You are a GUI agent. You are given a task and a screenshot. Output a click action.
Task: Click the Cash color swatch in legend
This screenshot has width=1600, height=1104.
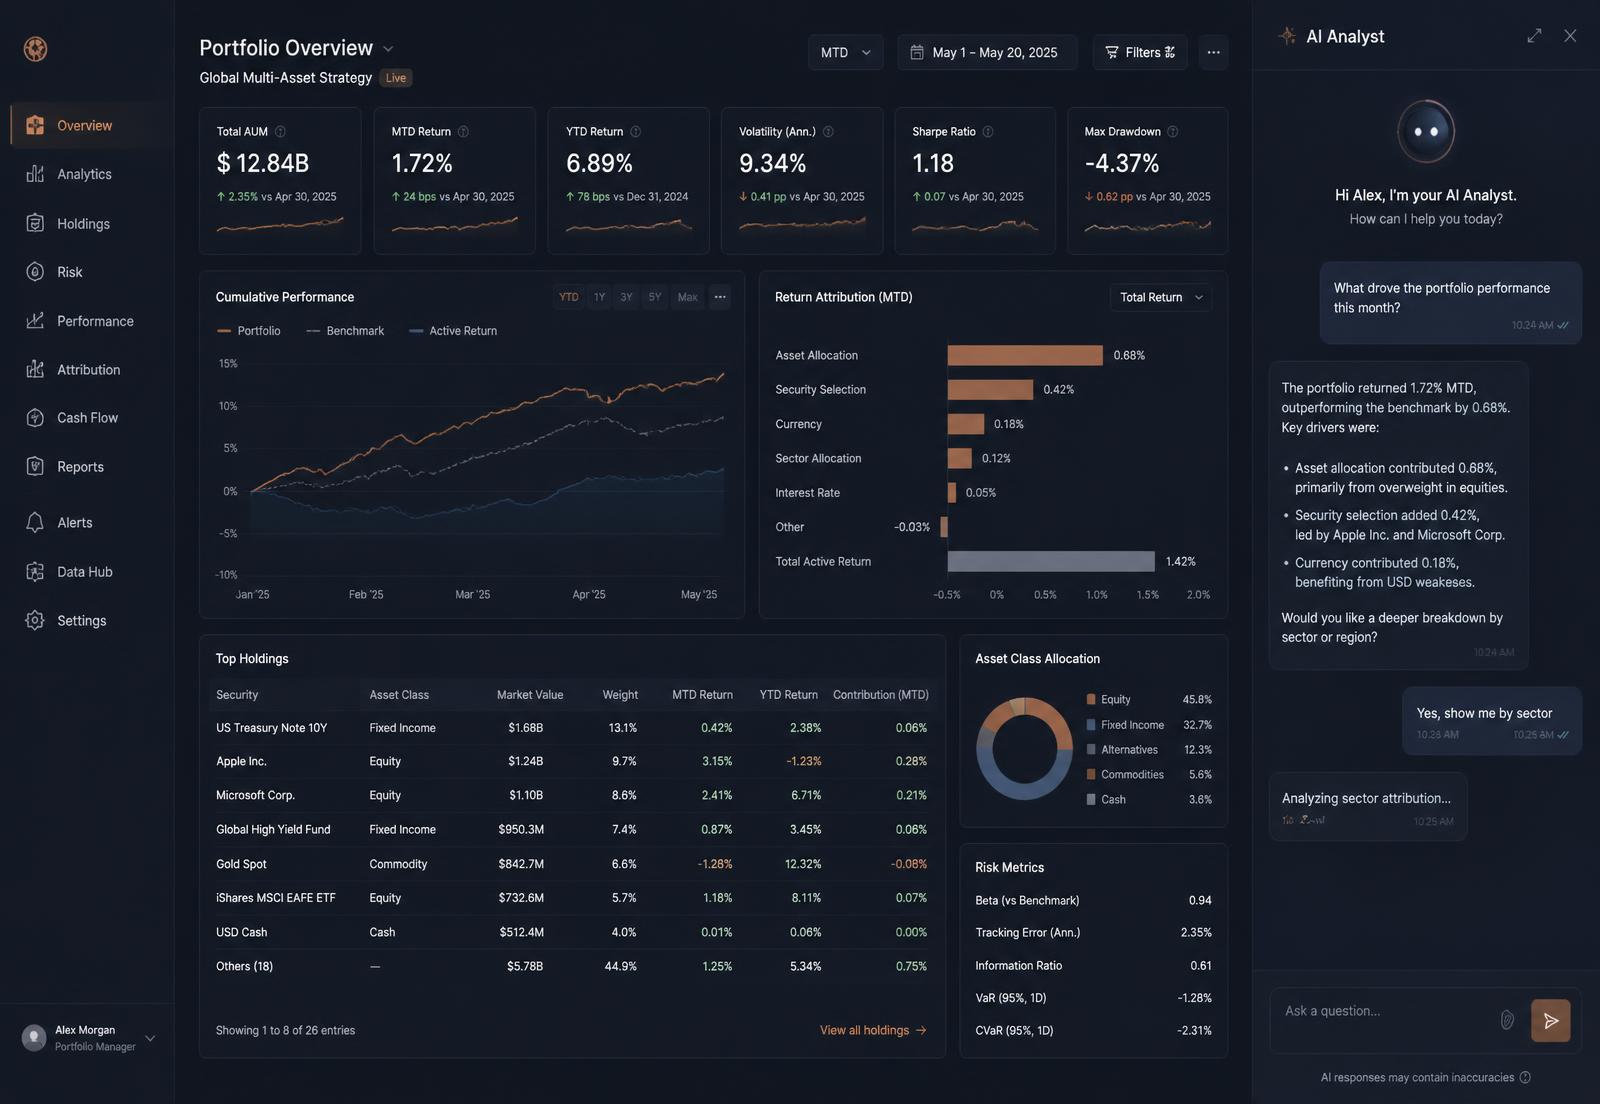[1091, 799]
